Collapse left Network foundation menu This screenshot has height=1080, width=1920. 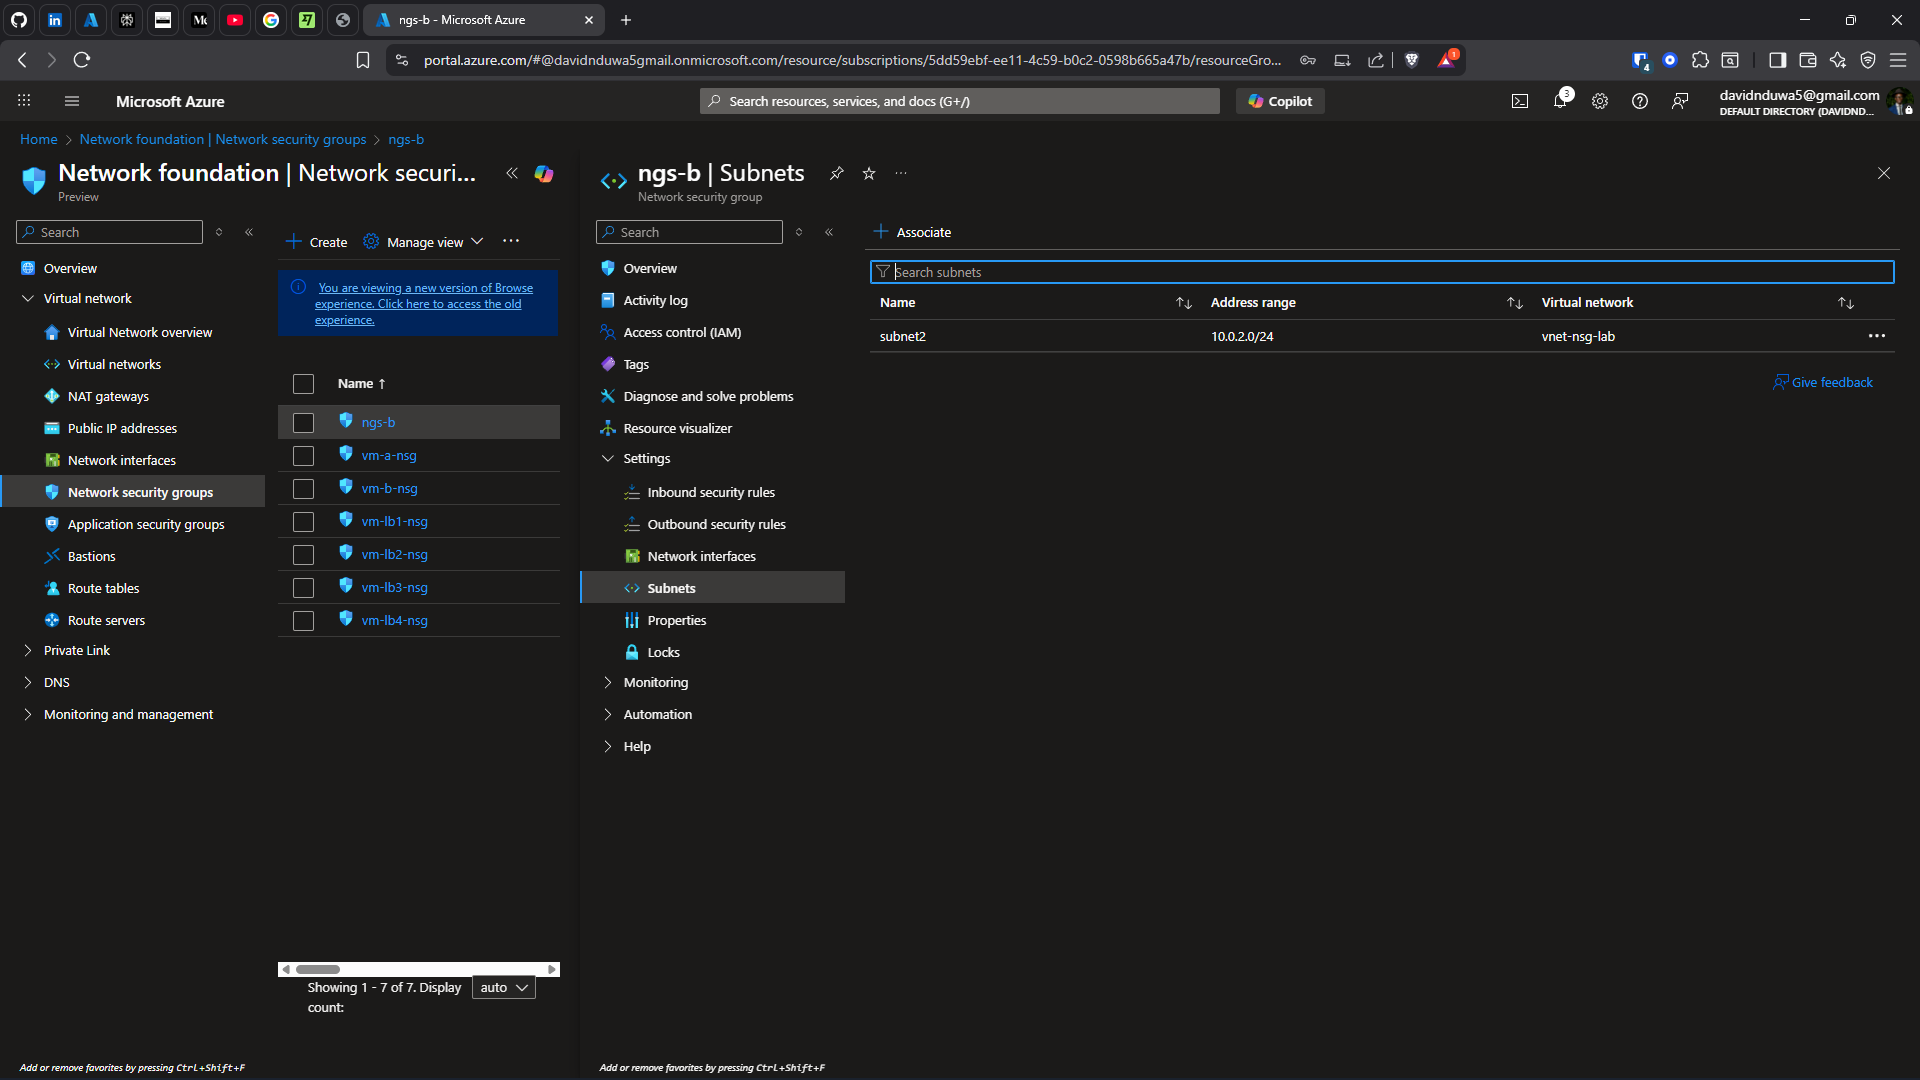click(x=249, y=232)
